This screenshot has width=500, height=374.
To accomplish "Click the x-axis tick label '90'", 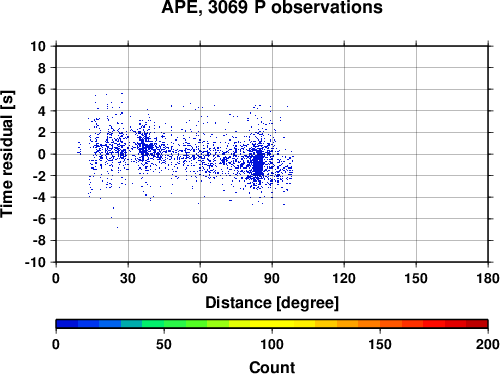I will click(x=272, y=278).
